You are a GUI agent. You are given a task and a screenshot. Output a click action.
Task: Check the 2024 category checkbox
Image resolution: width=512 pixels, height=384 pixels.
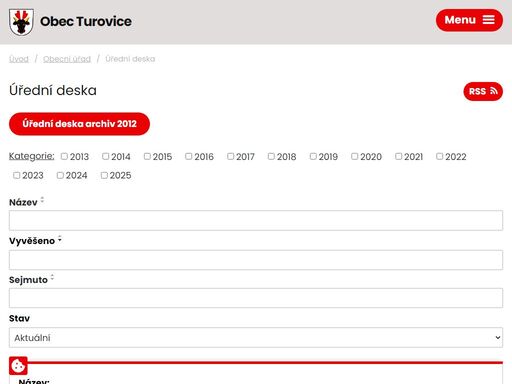[60, 175]
